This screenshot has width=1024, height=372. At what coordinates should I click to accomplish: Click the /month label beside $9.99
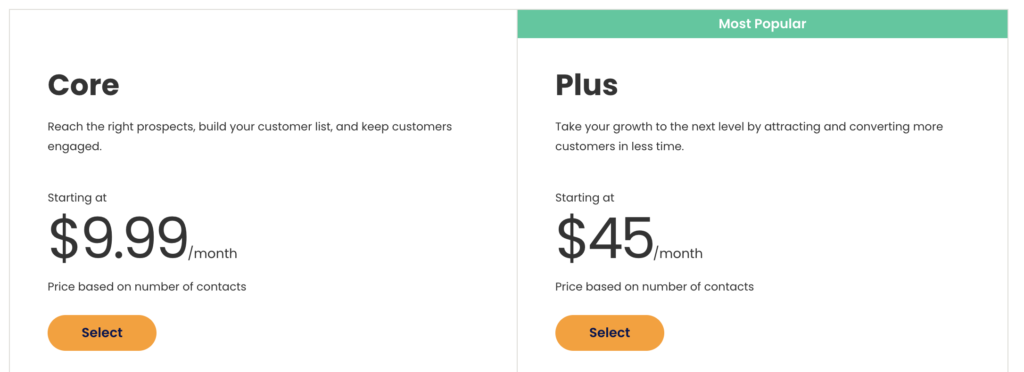213,253
